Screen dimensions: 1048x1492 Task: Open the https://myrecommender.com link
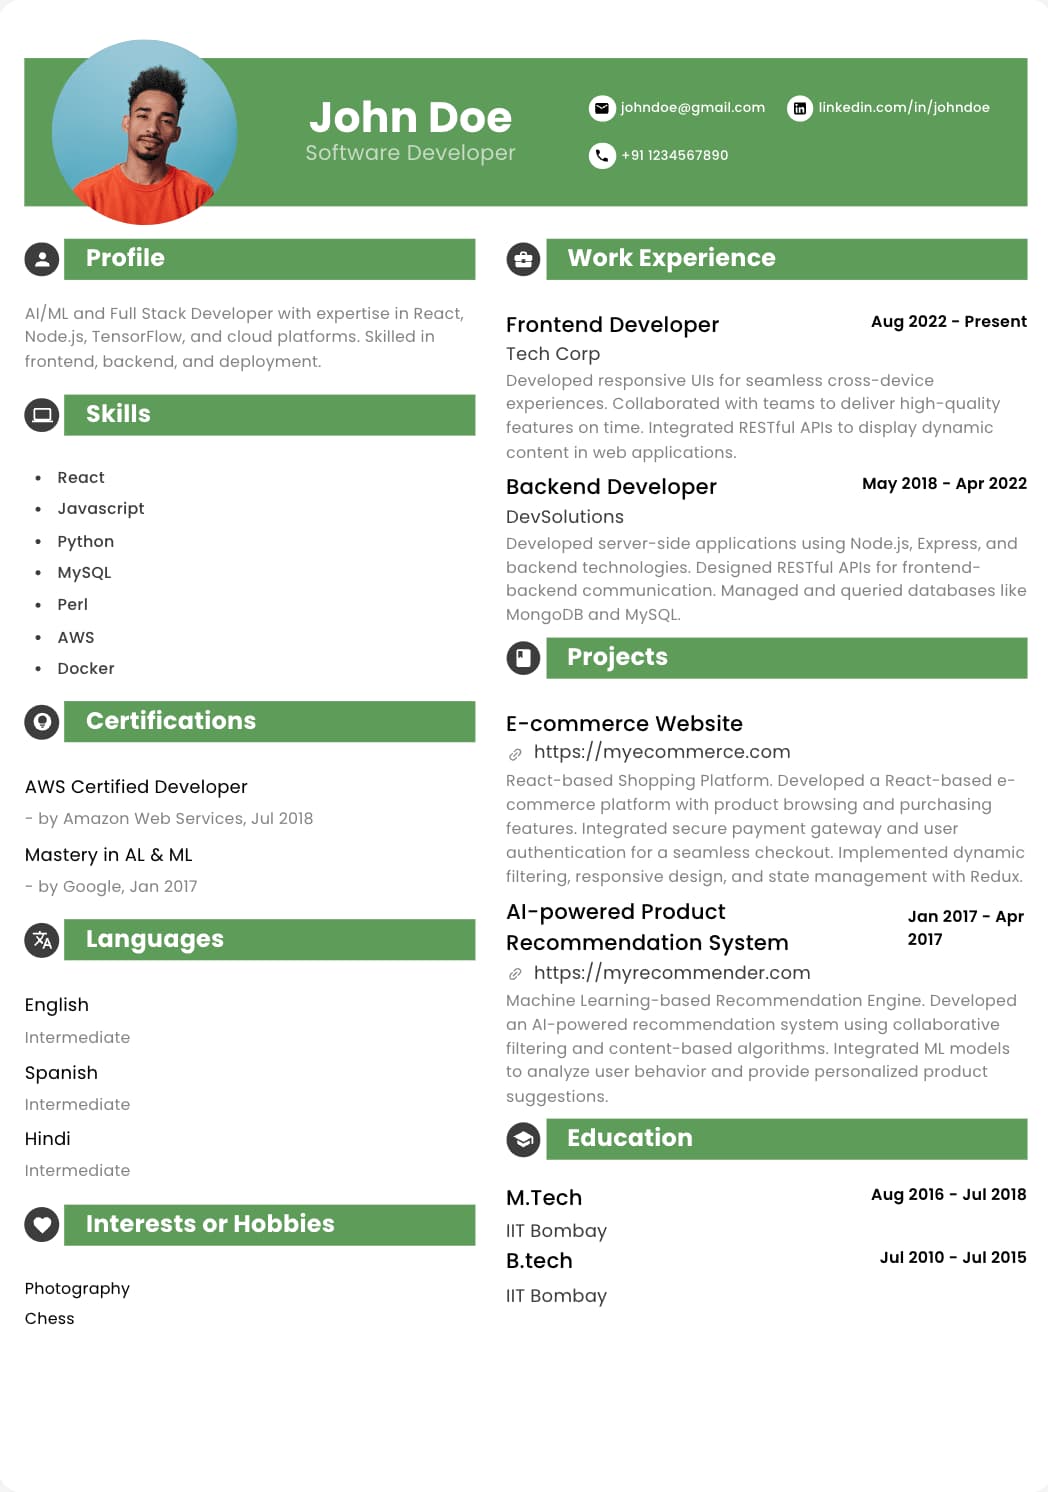point(672,973)
